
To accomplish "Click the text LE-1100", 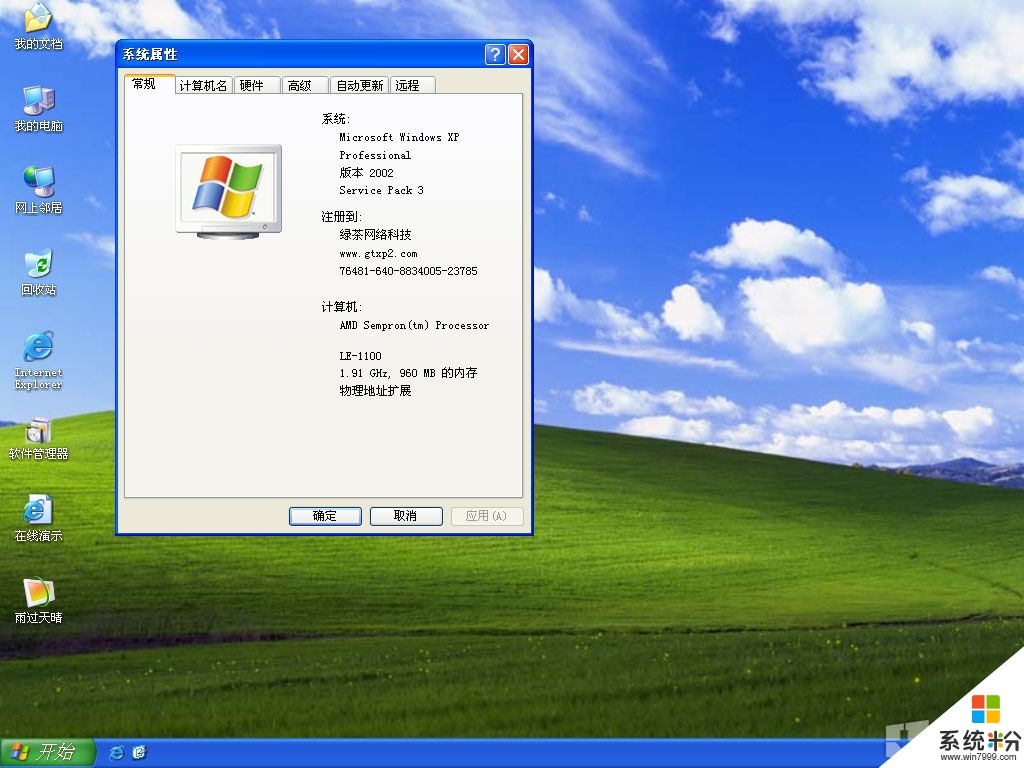I will coord(360,356).
